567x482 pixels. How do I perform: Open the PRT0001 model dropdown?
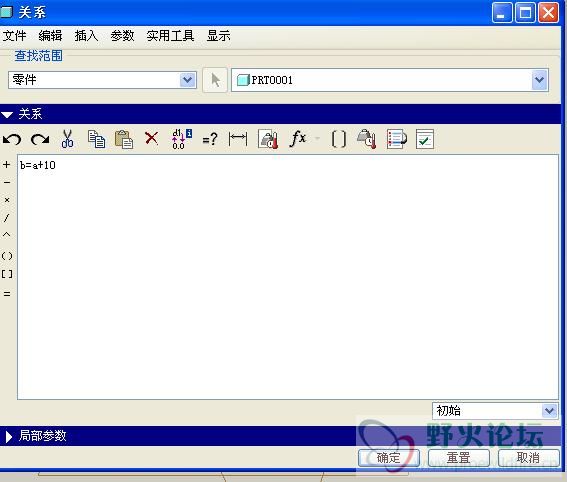point(390,80)
